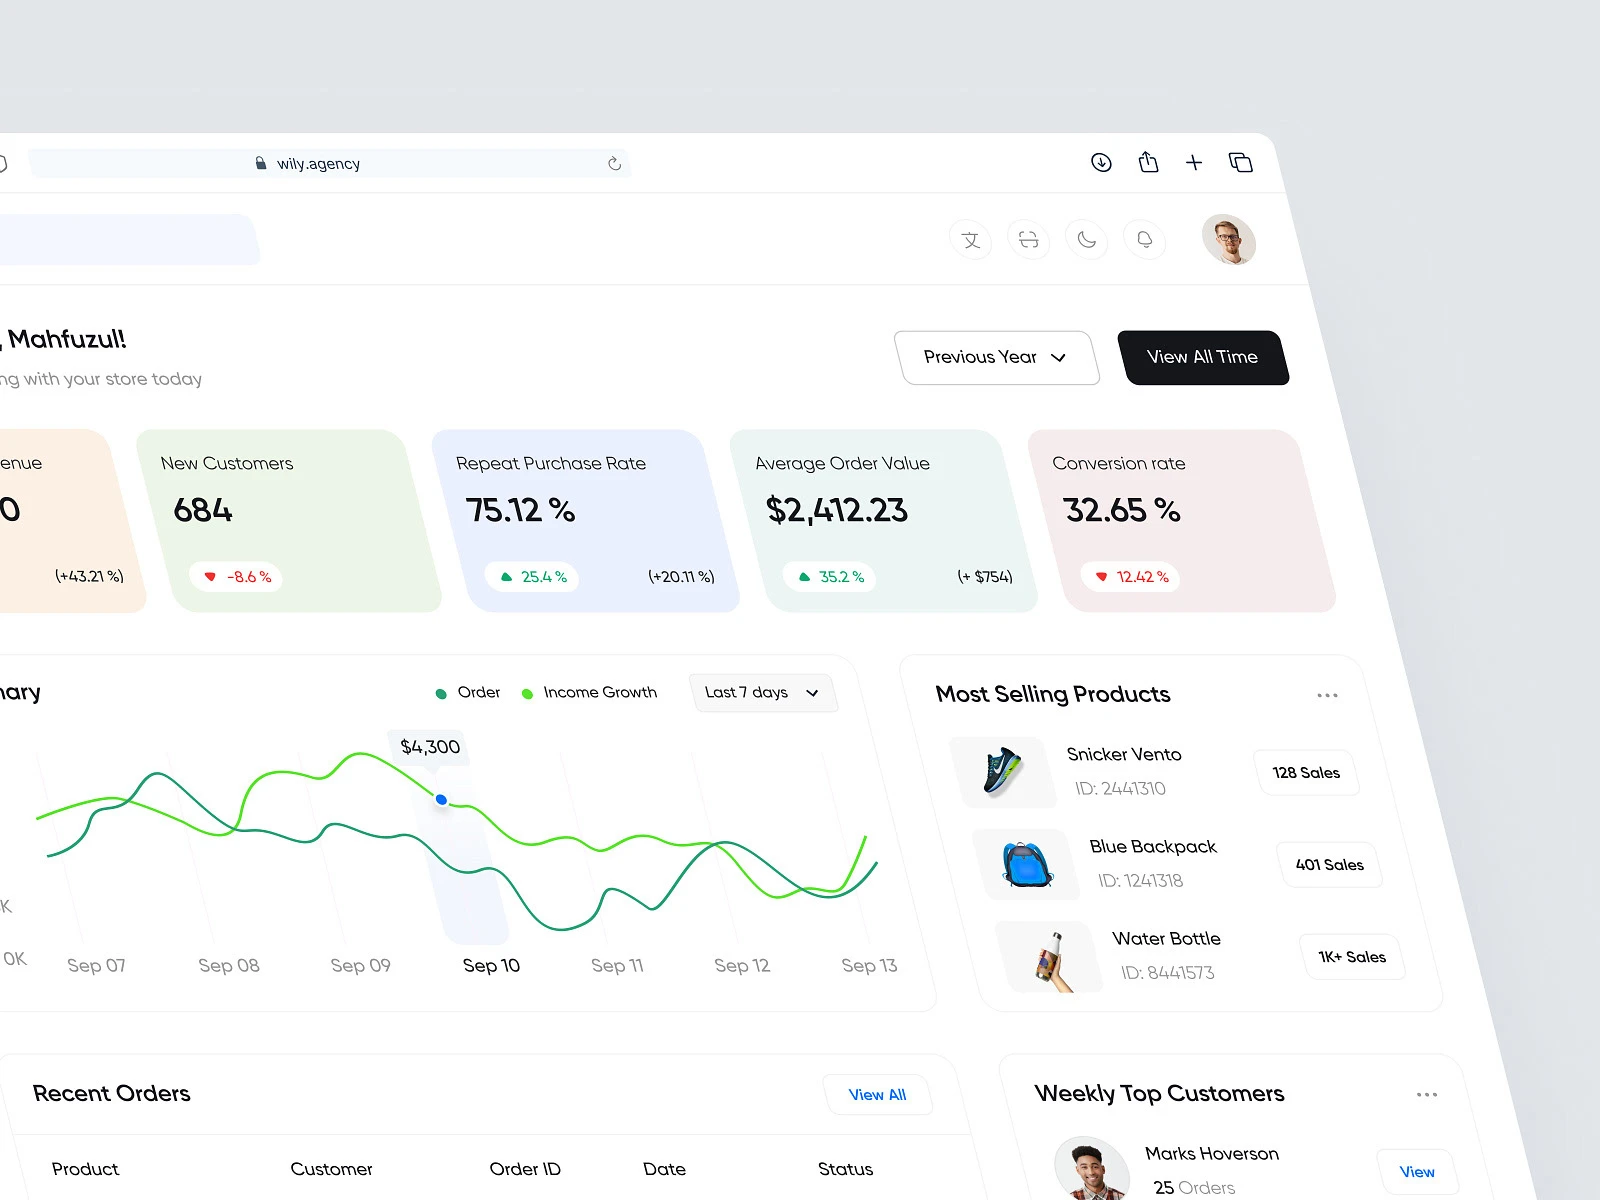Click the -8.6 % change badge
1600x1200 pixels.
(237, 577)
